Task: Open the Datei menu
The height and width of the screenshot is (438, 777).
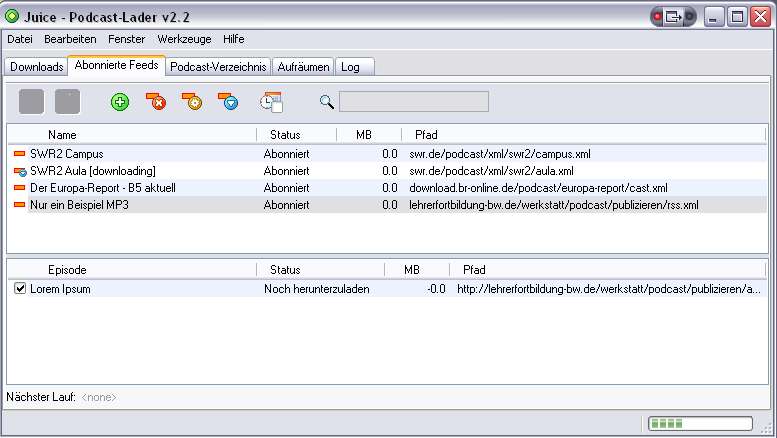Action: click(20, 39)
